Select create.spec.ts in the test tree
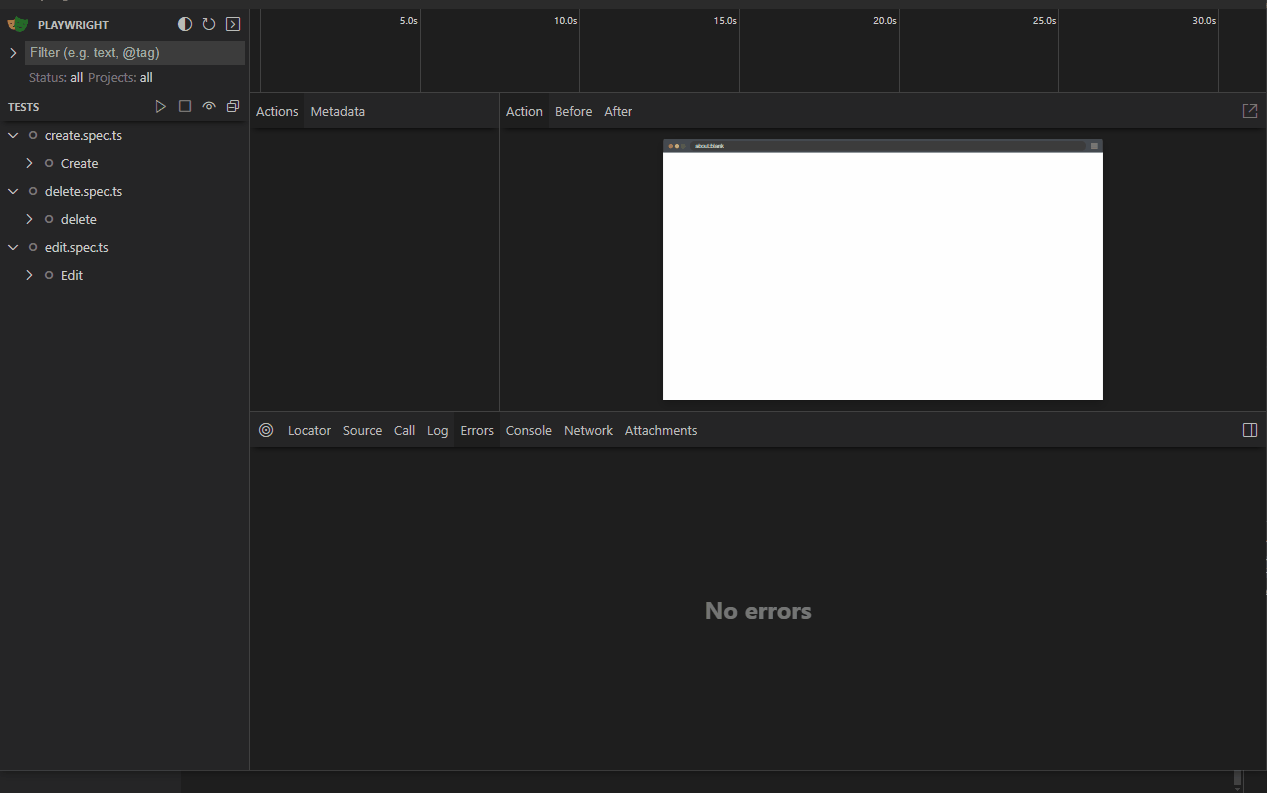 83,135
